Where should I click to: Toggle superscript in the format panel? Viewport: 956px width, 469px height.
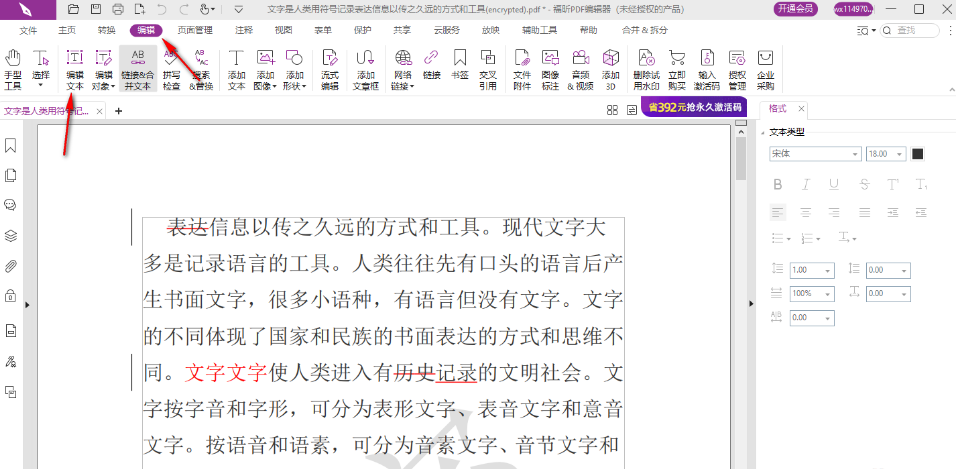(893, 184)
